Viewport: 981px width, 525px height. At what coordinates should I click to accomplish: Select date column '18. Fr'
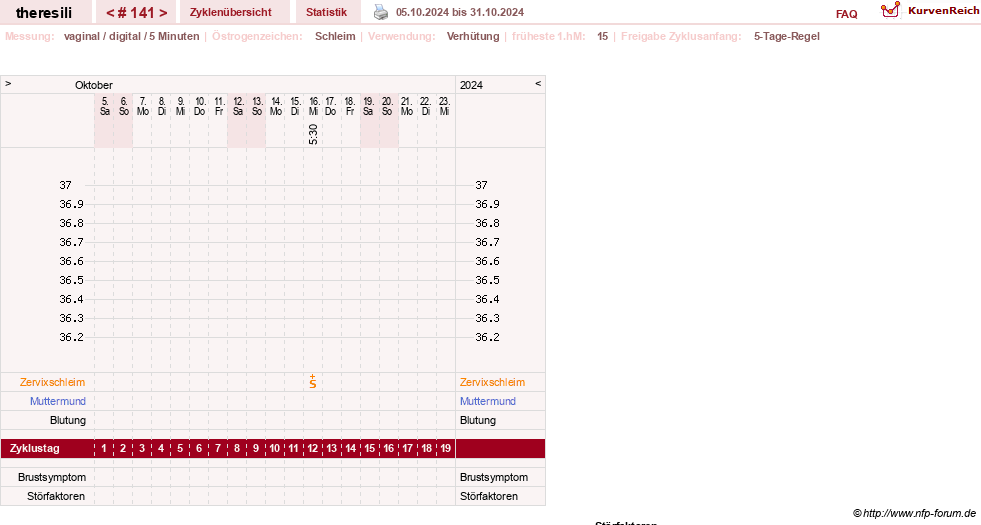click(x=350, y=106)
